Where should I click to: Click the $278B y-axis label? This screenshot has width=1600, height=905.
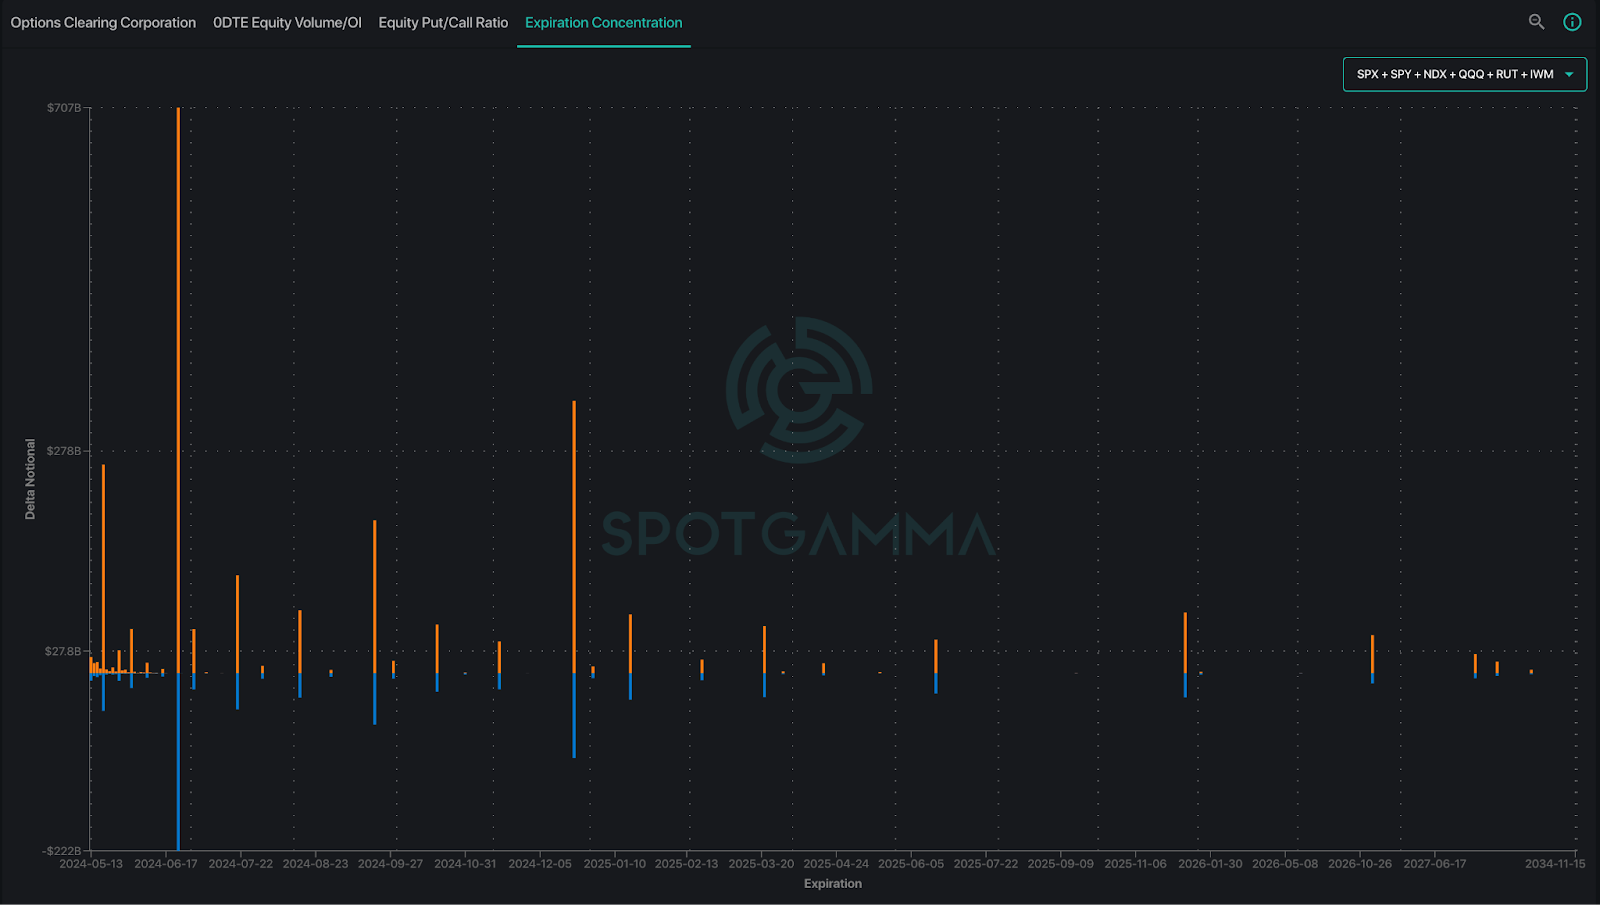pyautogui.click(x=64, y=451)
